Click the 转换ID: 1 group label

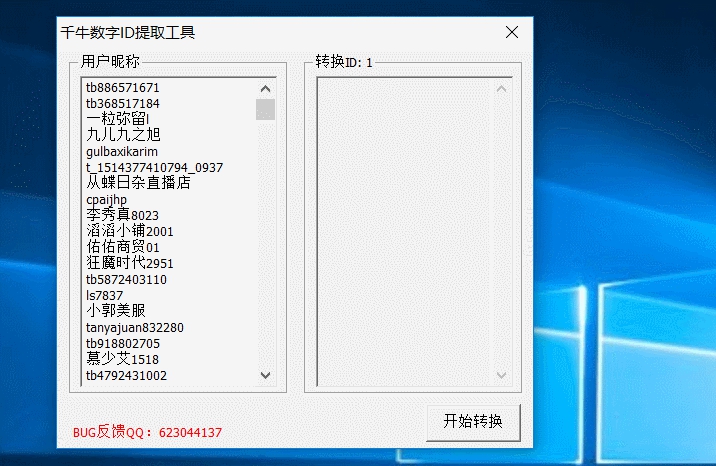(x=344, y=62)
